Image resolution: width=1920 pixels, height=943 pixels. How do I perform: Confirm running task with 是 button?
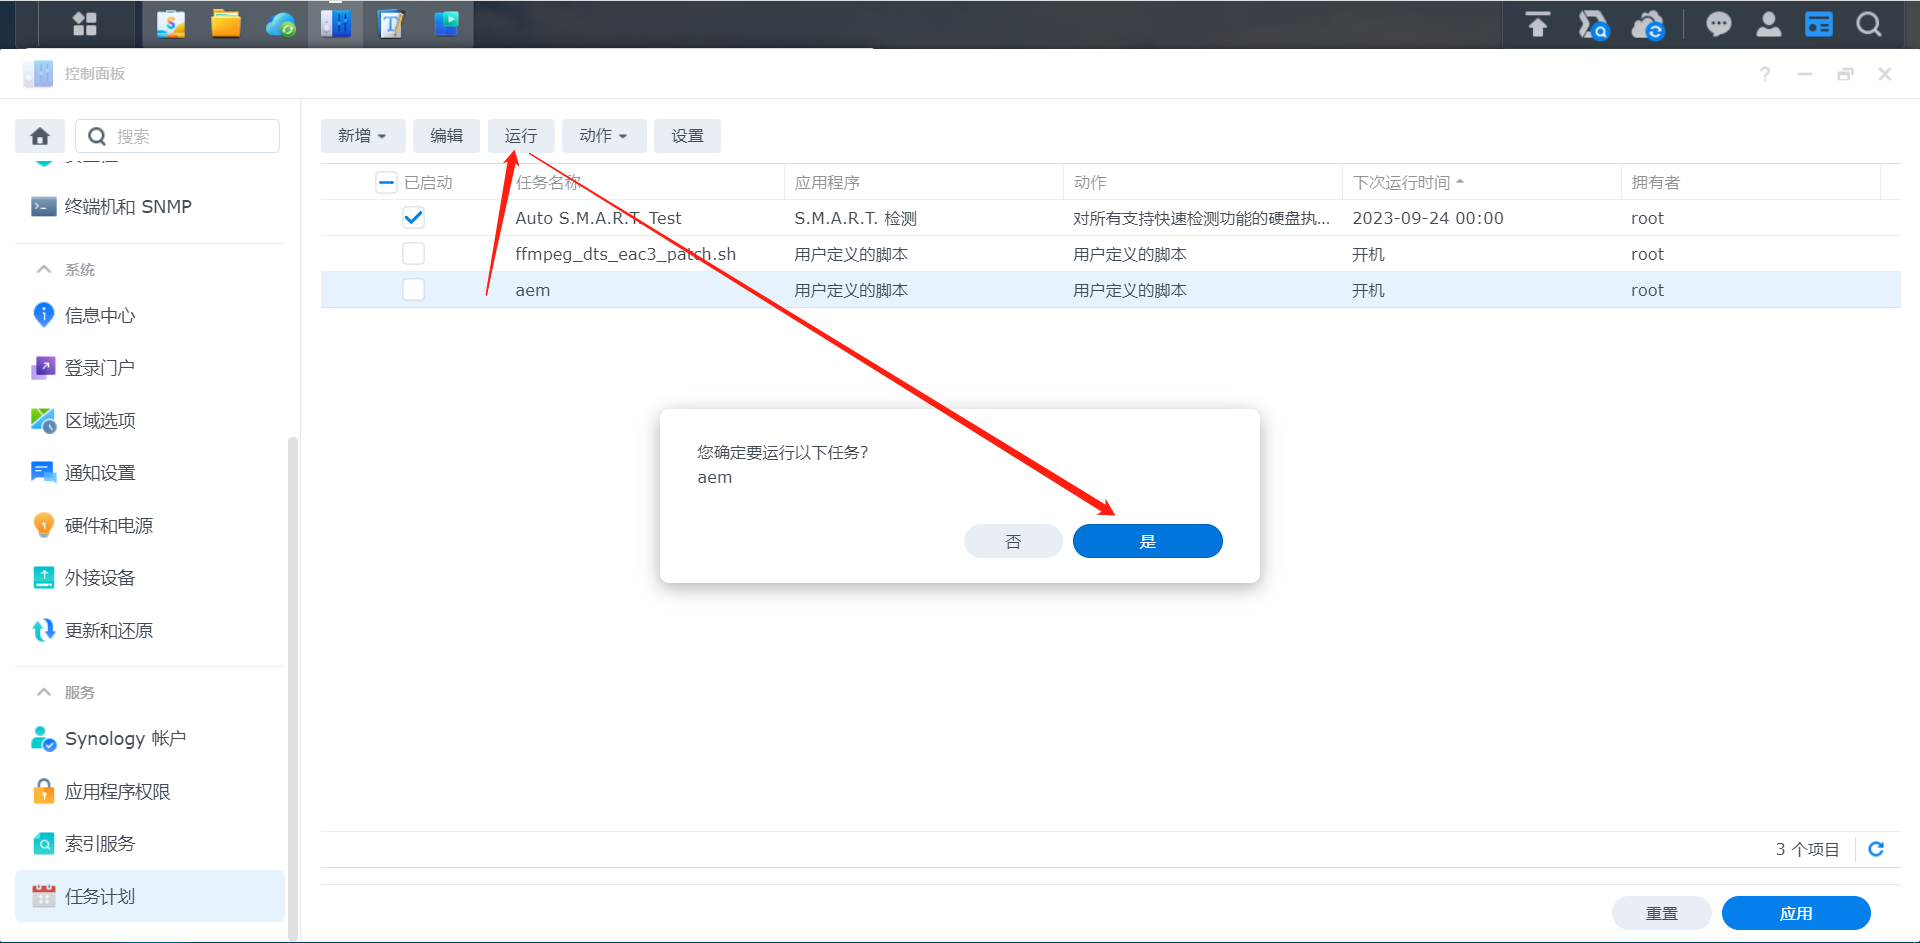(1148, 541)
